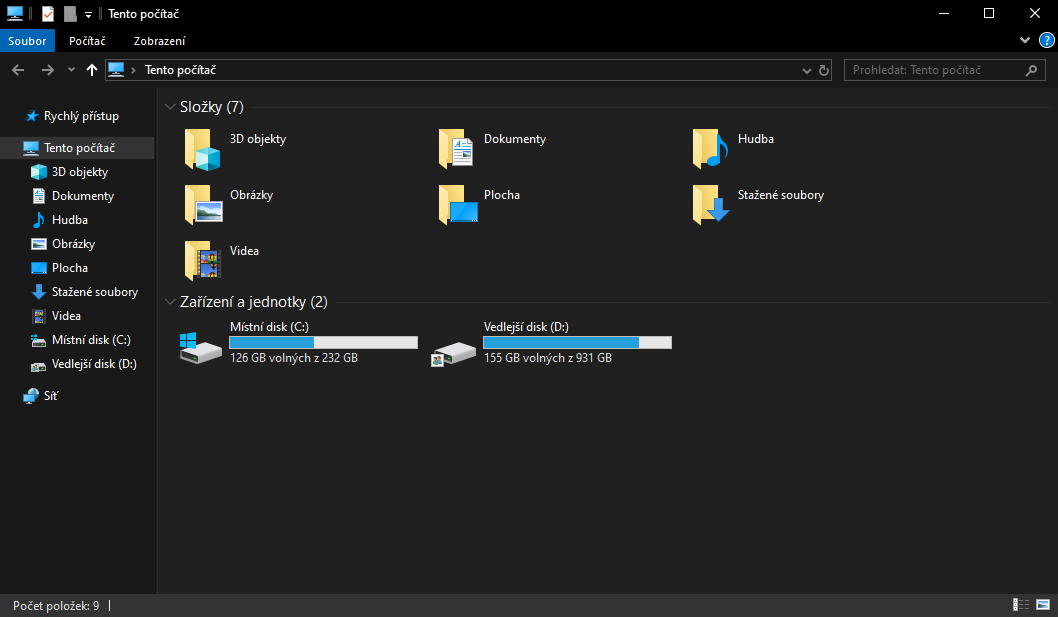Click the C: drive usage bar

(x=324, y=342)
